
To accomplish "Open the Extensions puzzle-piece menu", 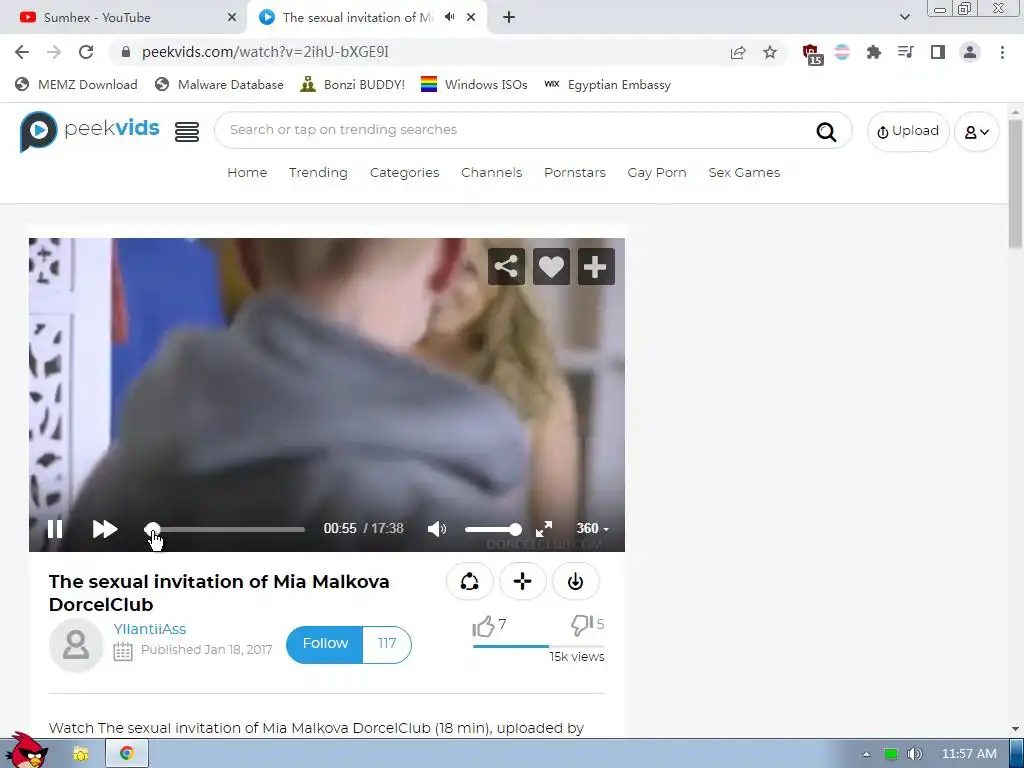I will coord(874,52).
